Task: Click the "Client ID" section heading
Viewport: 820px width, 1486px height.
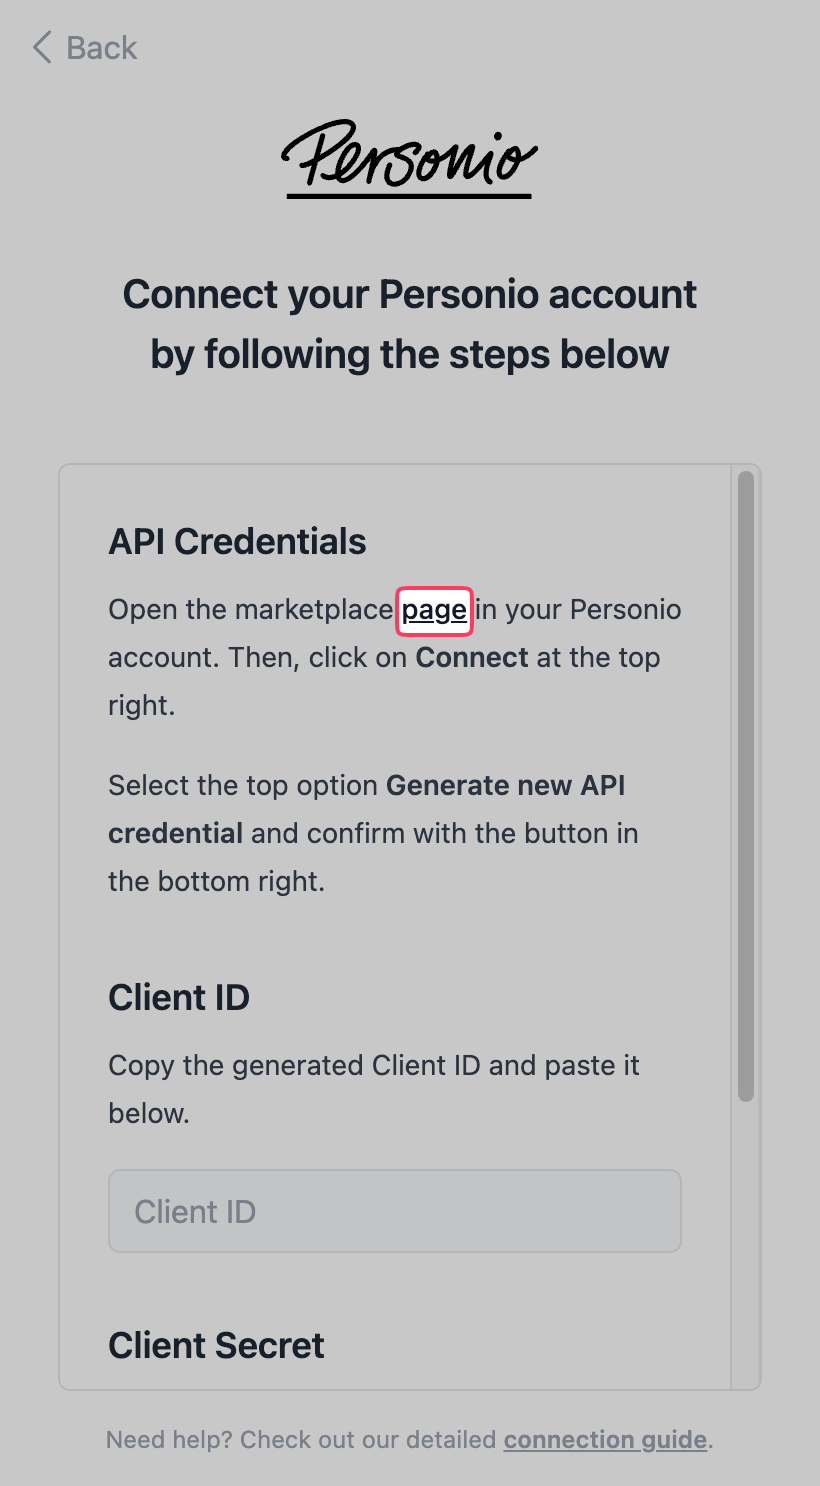Action: 179,997
